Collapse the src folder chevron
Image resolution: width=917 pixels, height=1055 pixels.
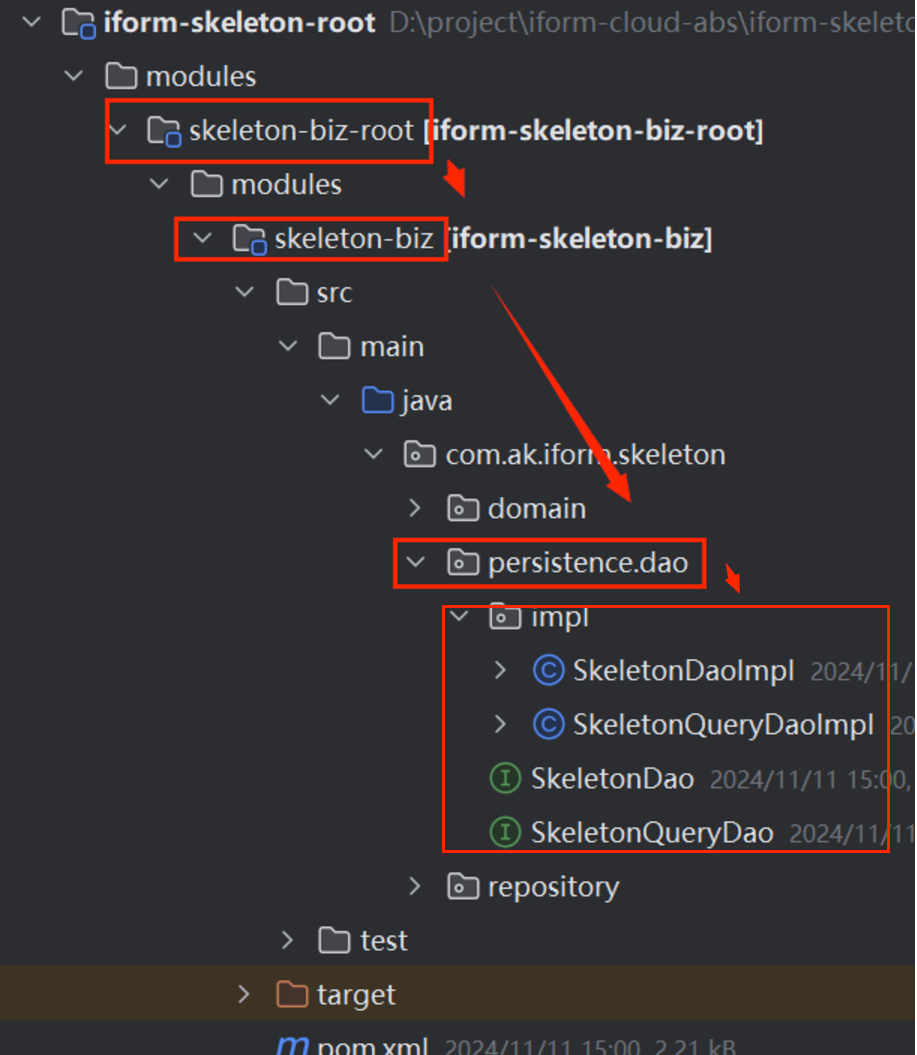tap(244, 293)
